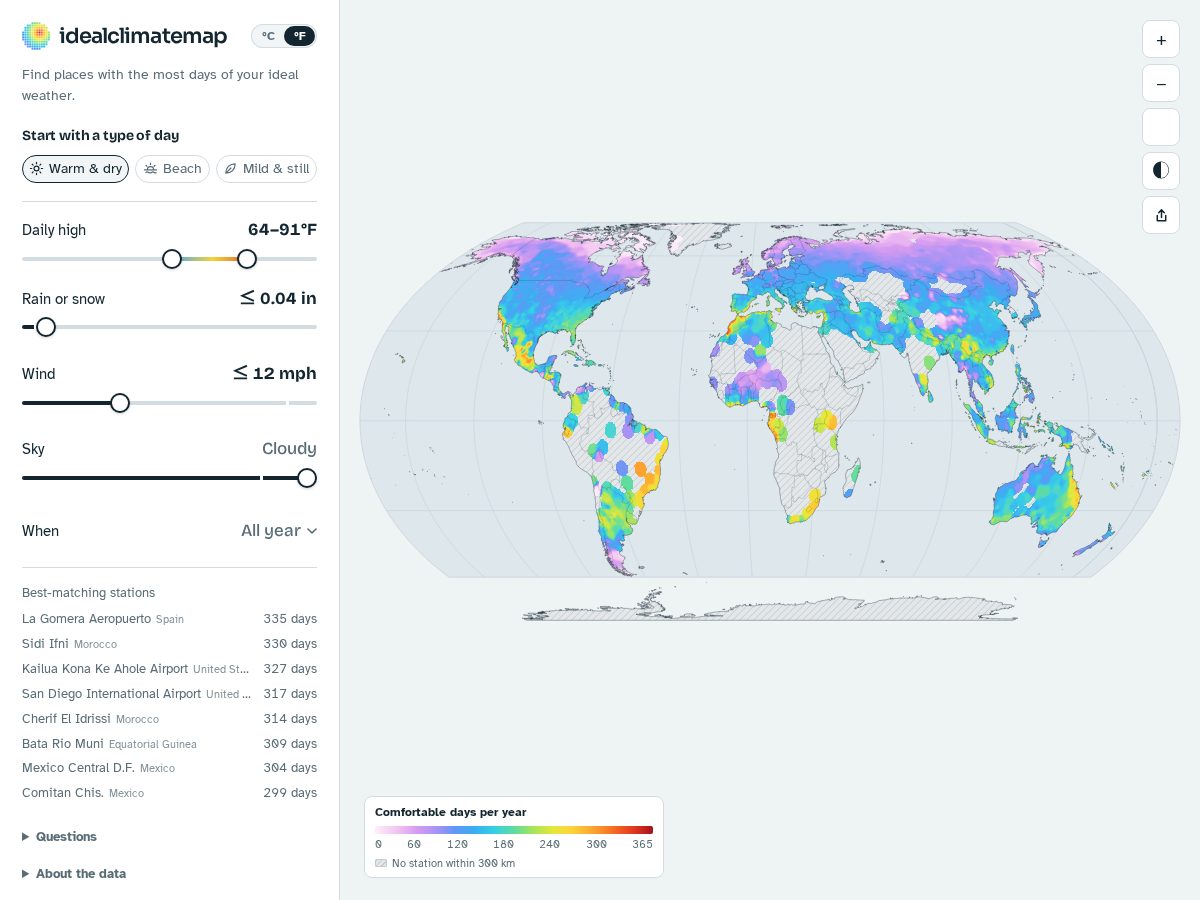1200x900 pixels.
Task: Click the '335 days' value
Action: [290, 619]
